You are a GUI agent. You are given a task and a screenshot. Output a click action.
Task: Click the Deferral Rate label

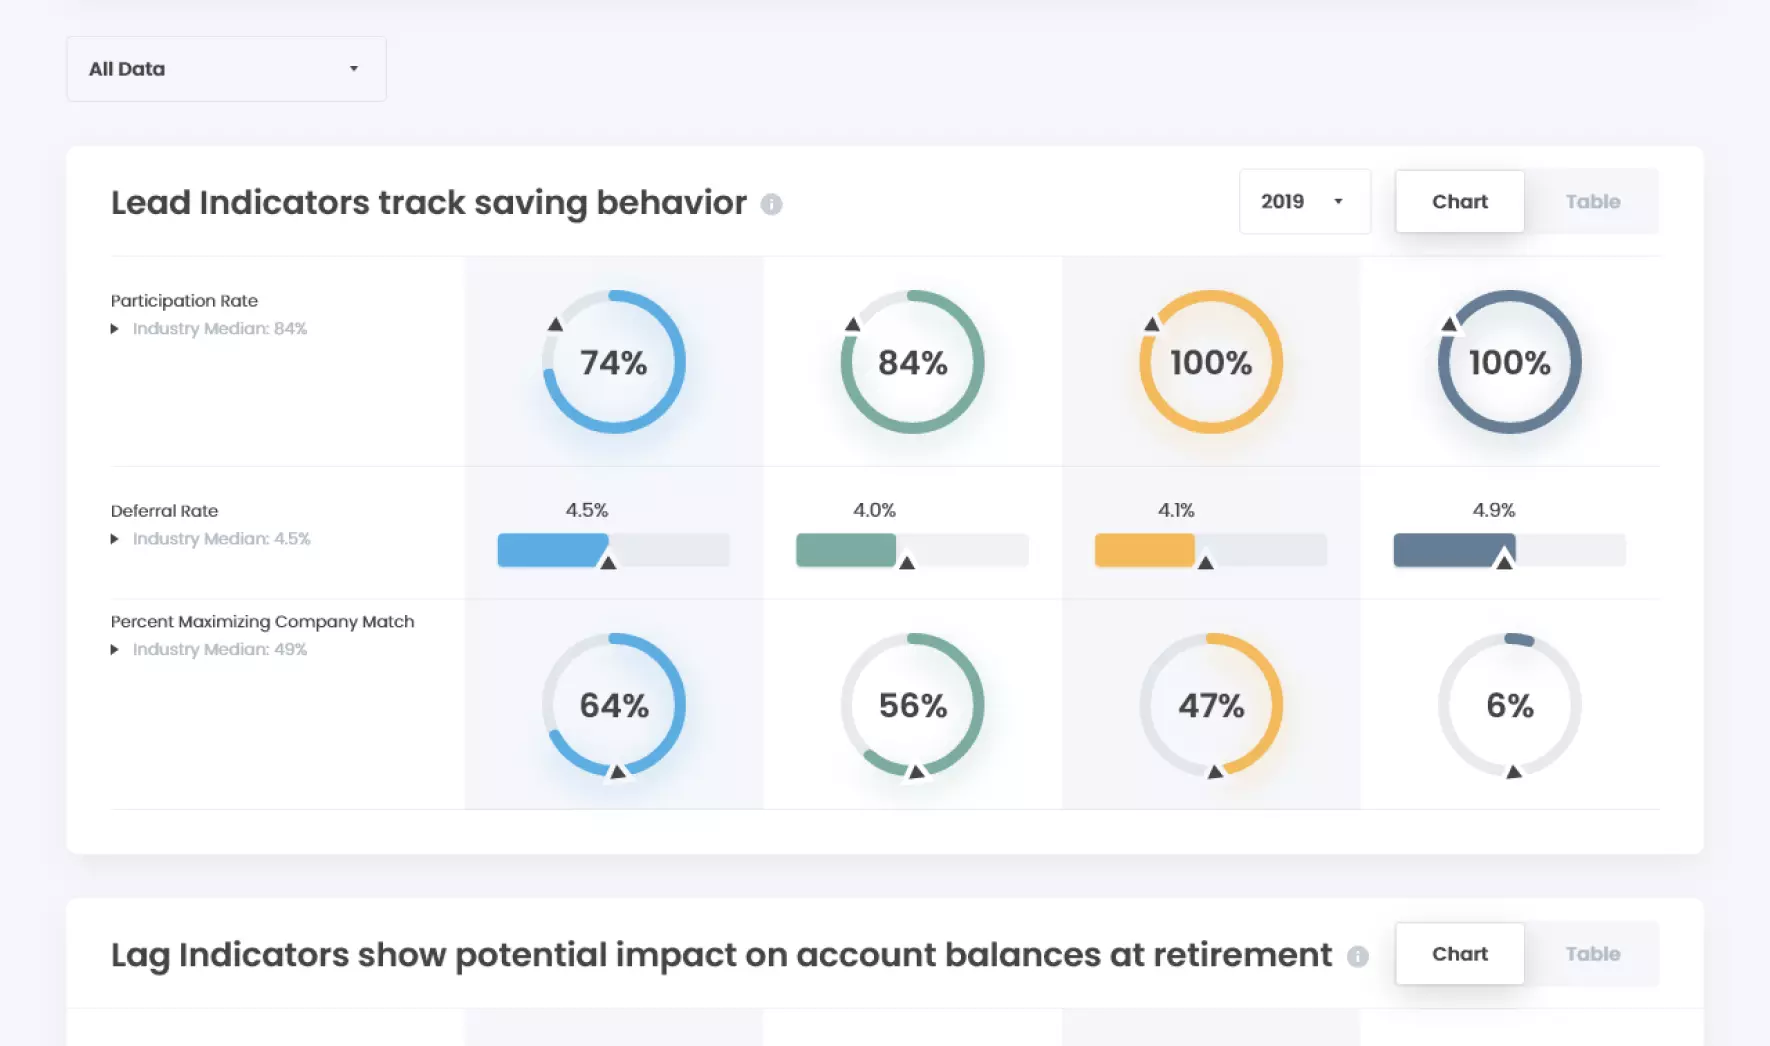coord(164,511)
